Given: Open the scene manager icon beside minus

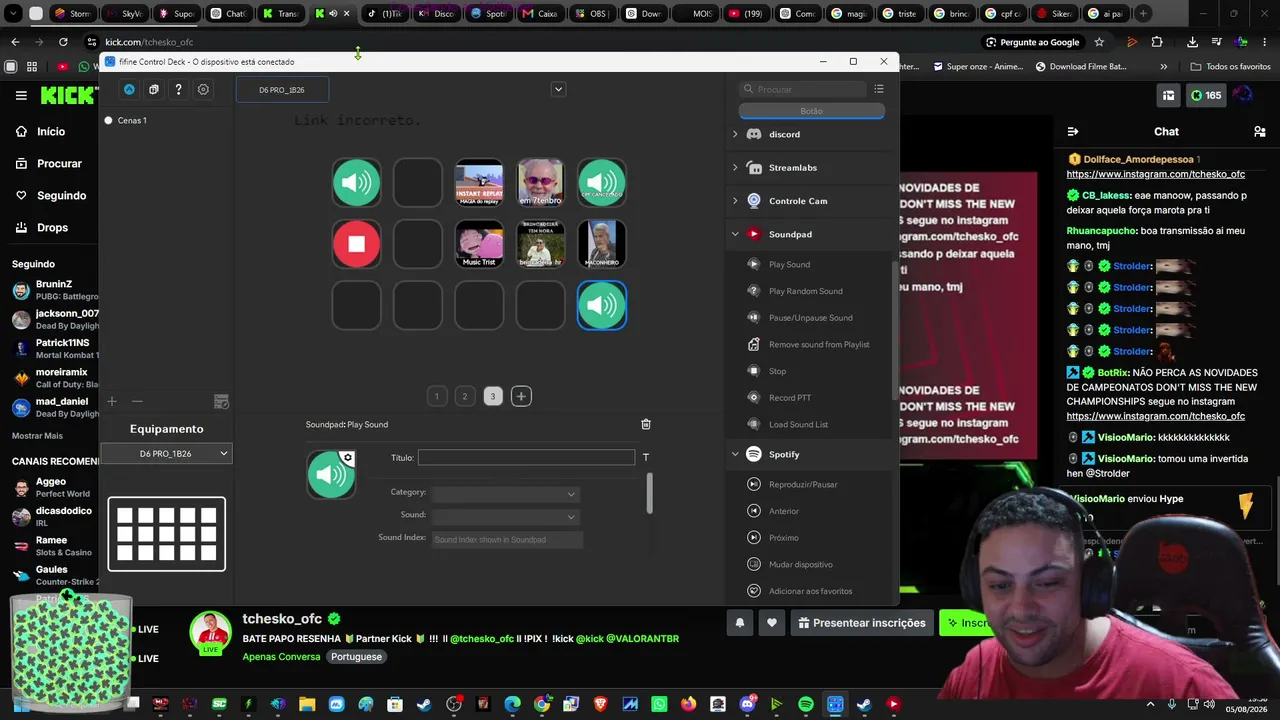Looking at the screenshot, I should 221,401.
